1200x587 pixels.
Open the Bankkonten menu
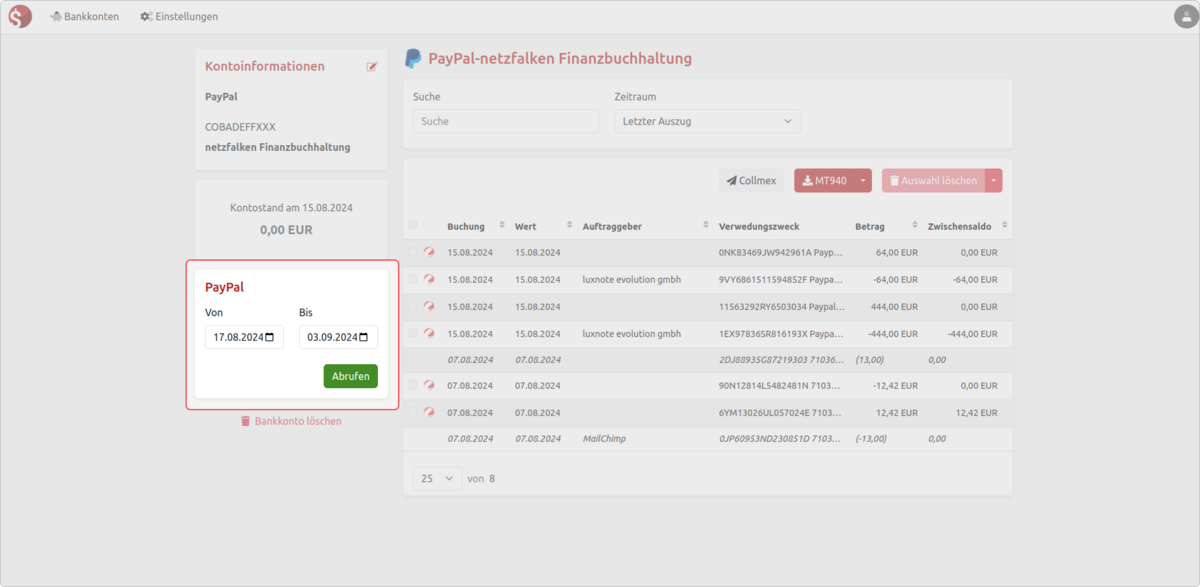coord(84,16)
